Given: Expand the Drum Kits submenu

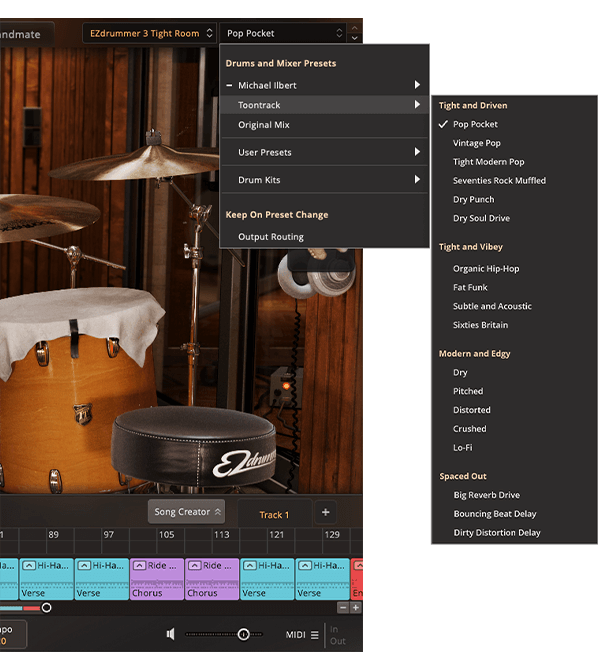Looking at the screenshot, I should click(323, 180).
